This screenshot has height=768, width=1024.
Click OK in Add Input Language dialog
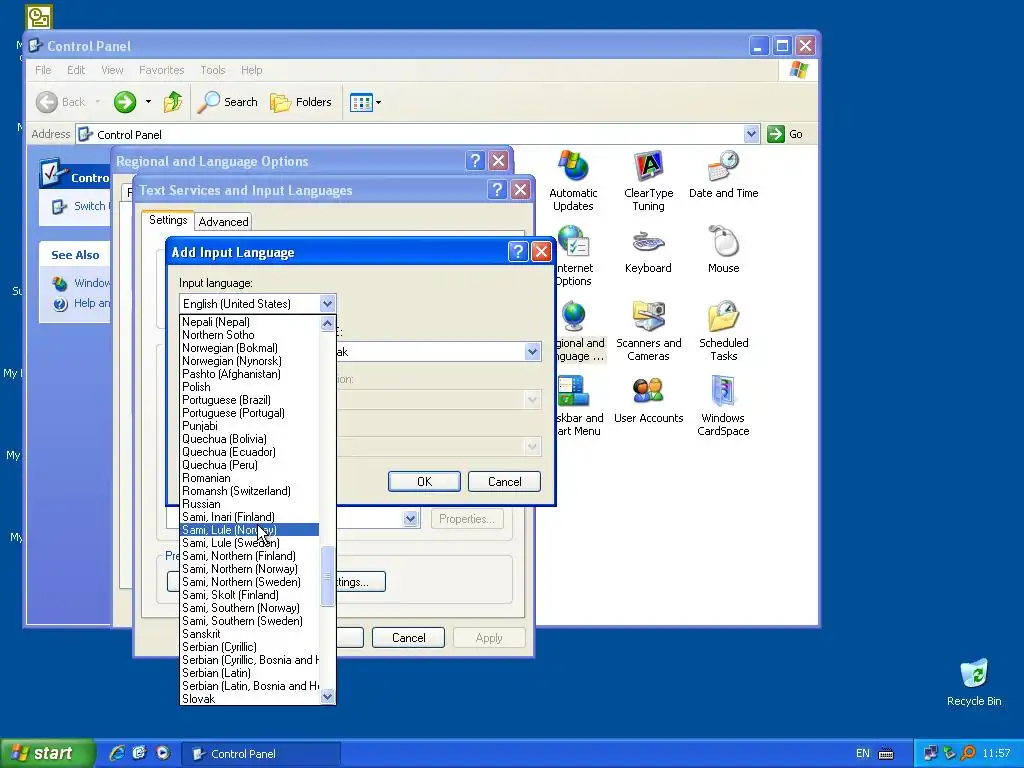tap(424, 481)
